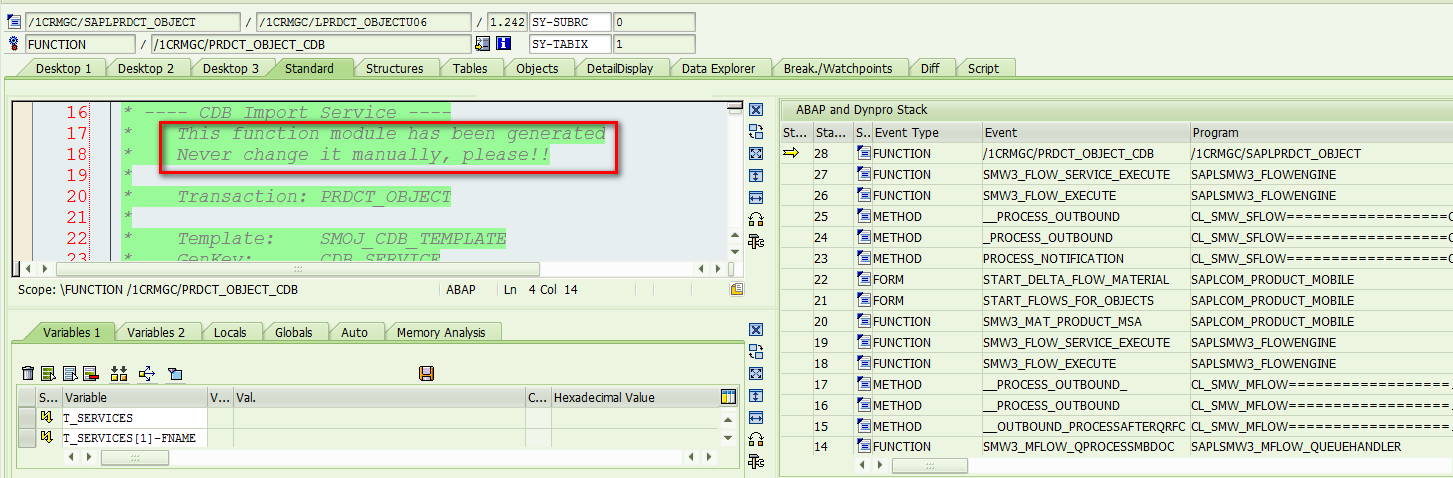Click the SY-SUBRC value field
Screen dimensions: 1453x478
[x=654, y=21]
